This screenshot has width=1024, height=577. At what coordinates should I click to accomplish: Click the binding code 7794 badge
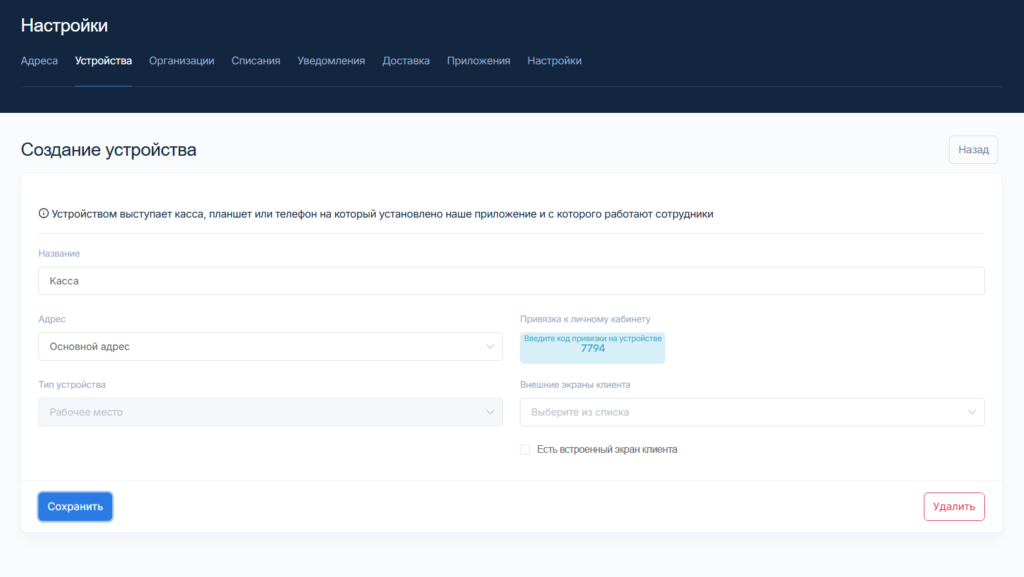(x=592, y=347)
